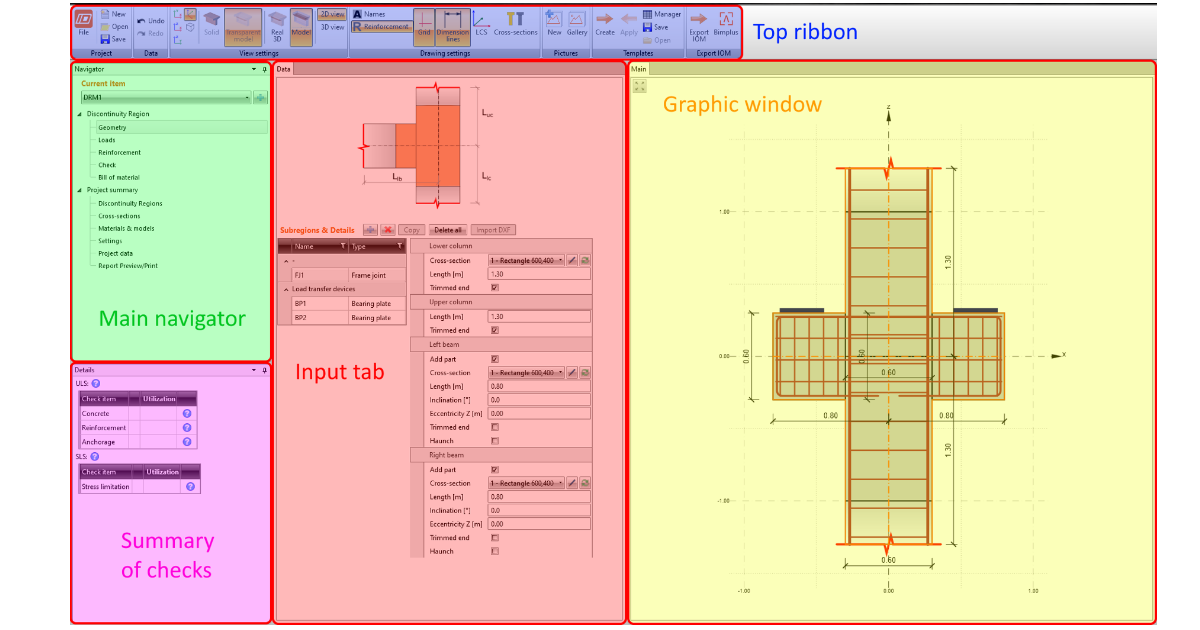
Task: Toggle Cross-sections drawing setting
Action: click(x=516, y=24)
